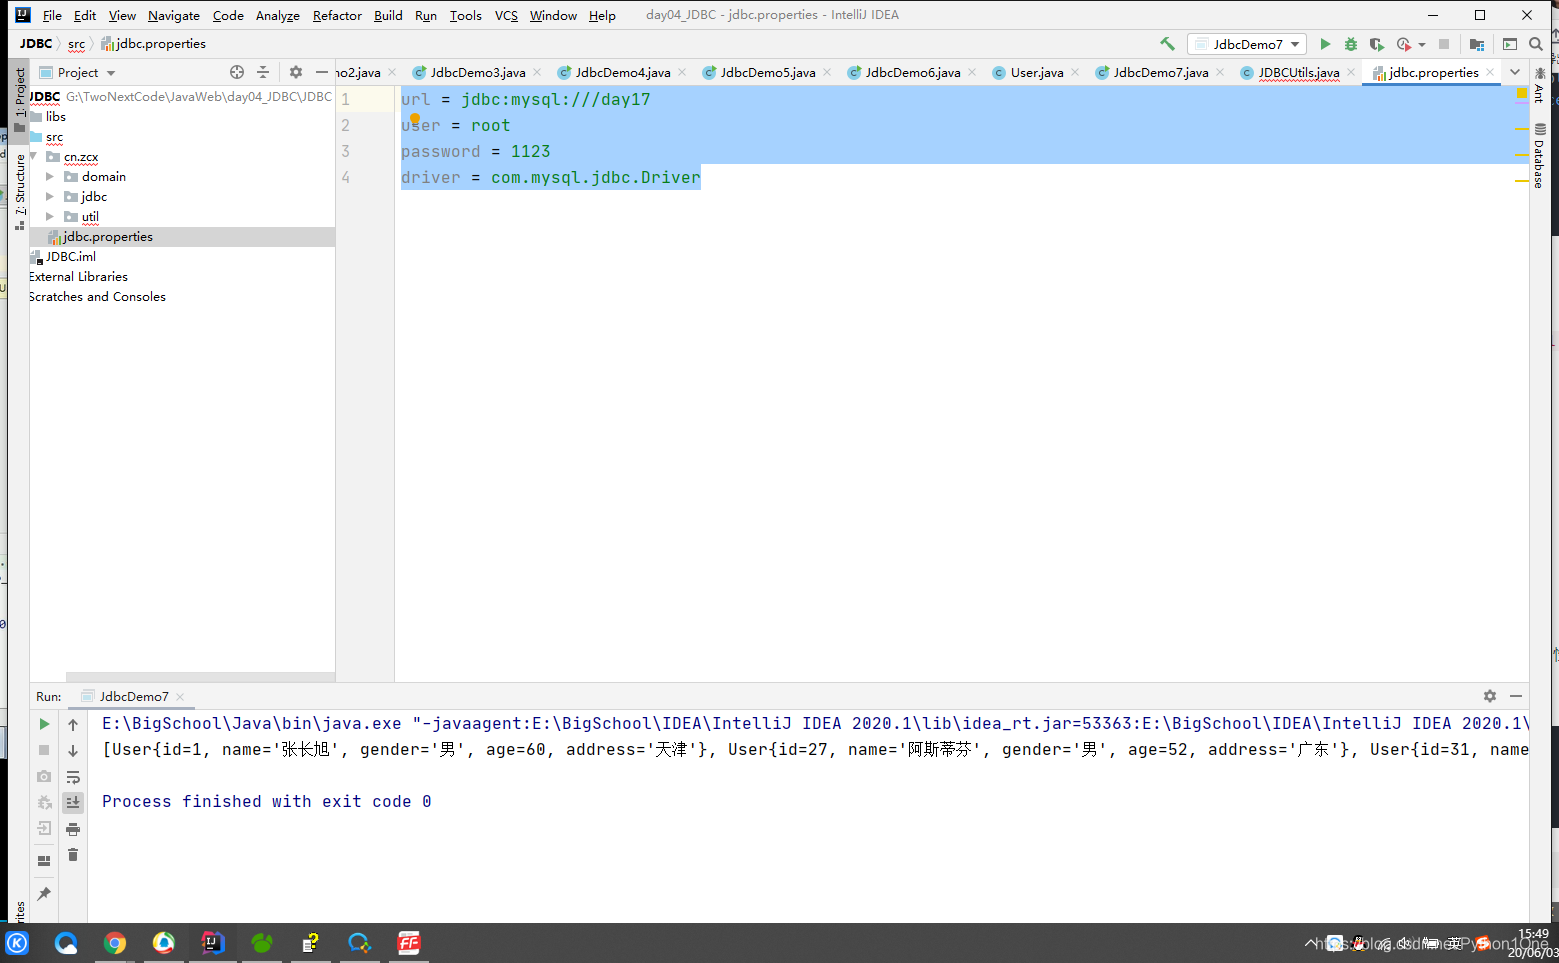
Task: Open the VCS menu
Action: click(x=506, y=15)
